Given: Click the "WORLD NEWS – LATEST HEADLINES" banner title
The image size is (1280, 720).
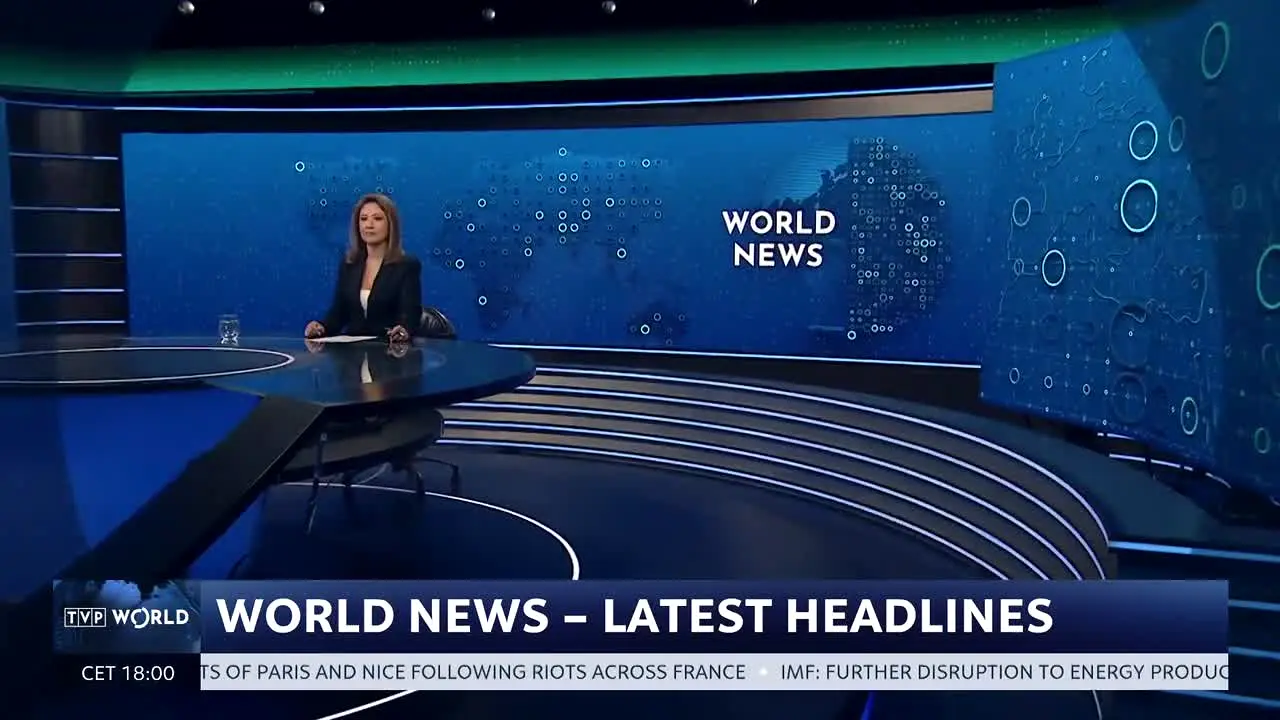Looking at the screenshot, I should pyautogui.click(x=635, y=616).
